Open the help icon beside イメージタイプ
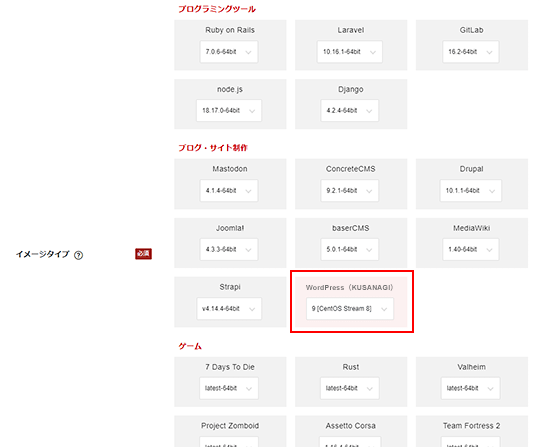Screen dimensions: 550x447 coord(79,255)
